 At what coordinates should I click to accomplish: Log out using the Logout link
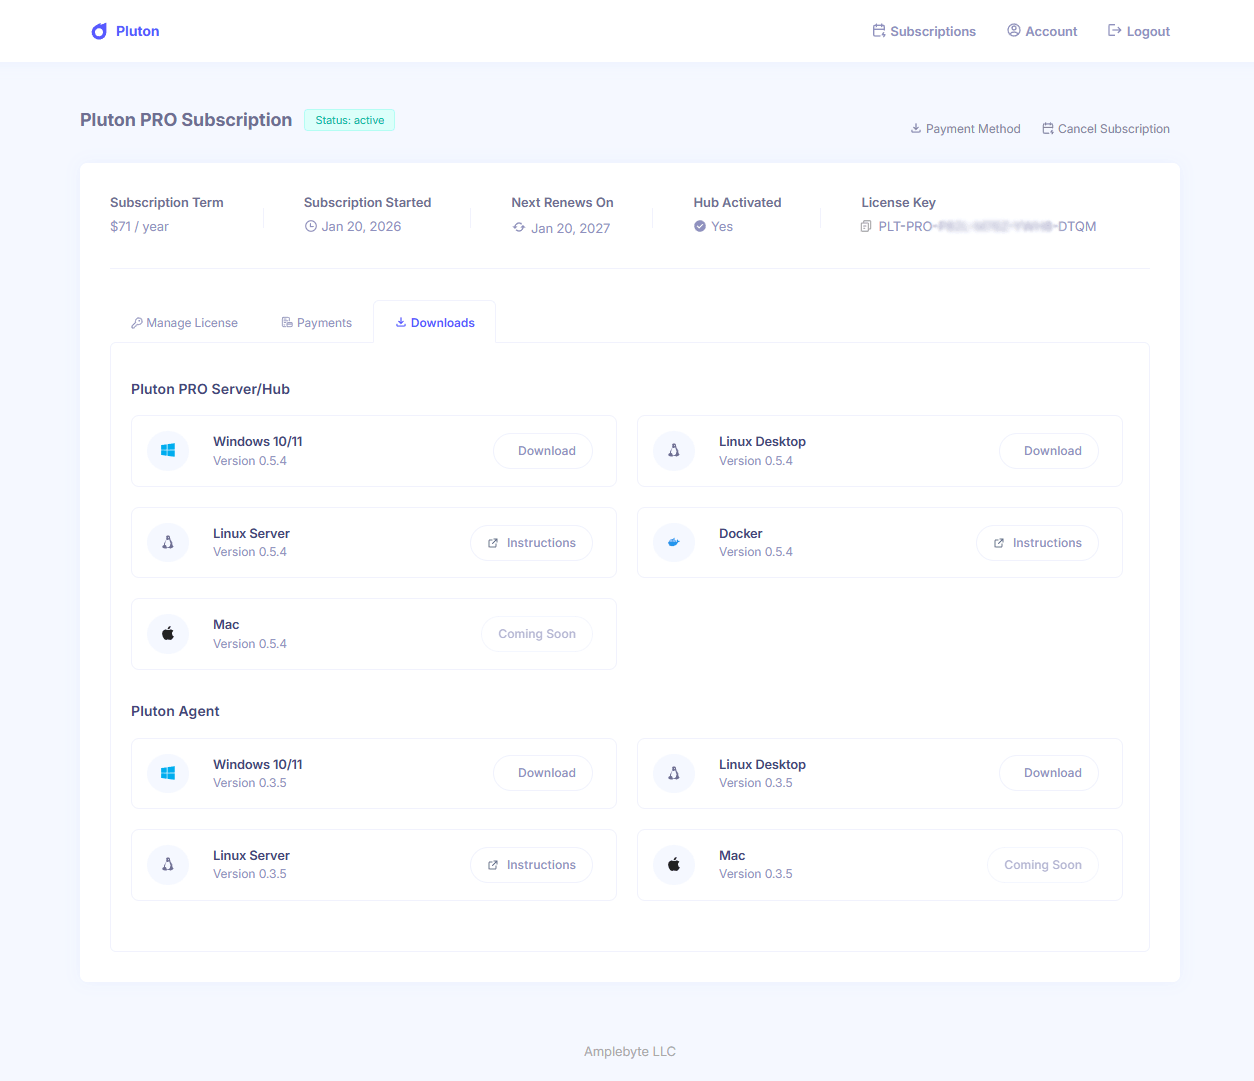click(x=1138, y=31)
